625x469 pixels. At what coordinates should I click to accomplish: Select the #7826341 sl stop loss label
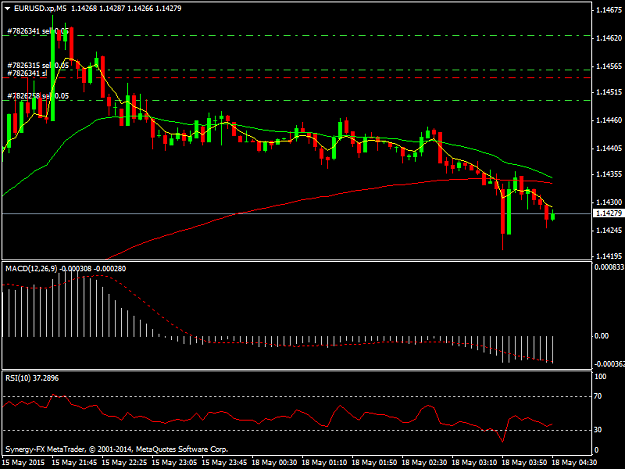point(27,73)
